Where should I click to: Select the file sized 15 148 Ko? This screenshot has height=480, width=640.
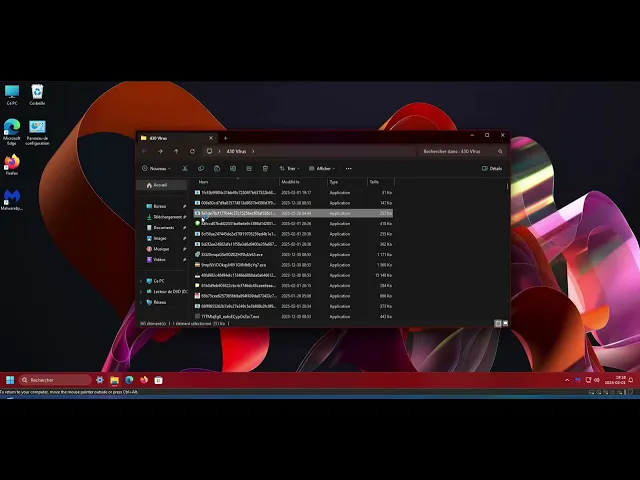[x=293, y=275]
